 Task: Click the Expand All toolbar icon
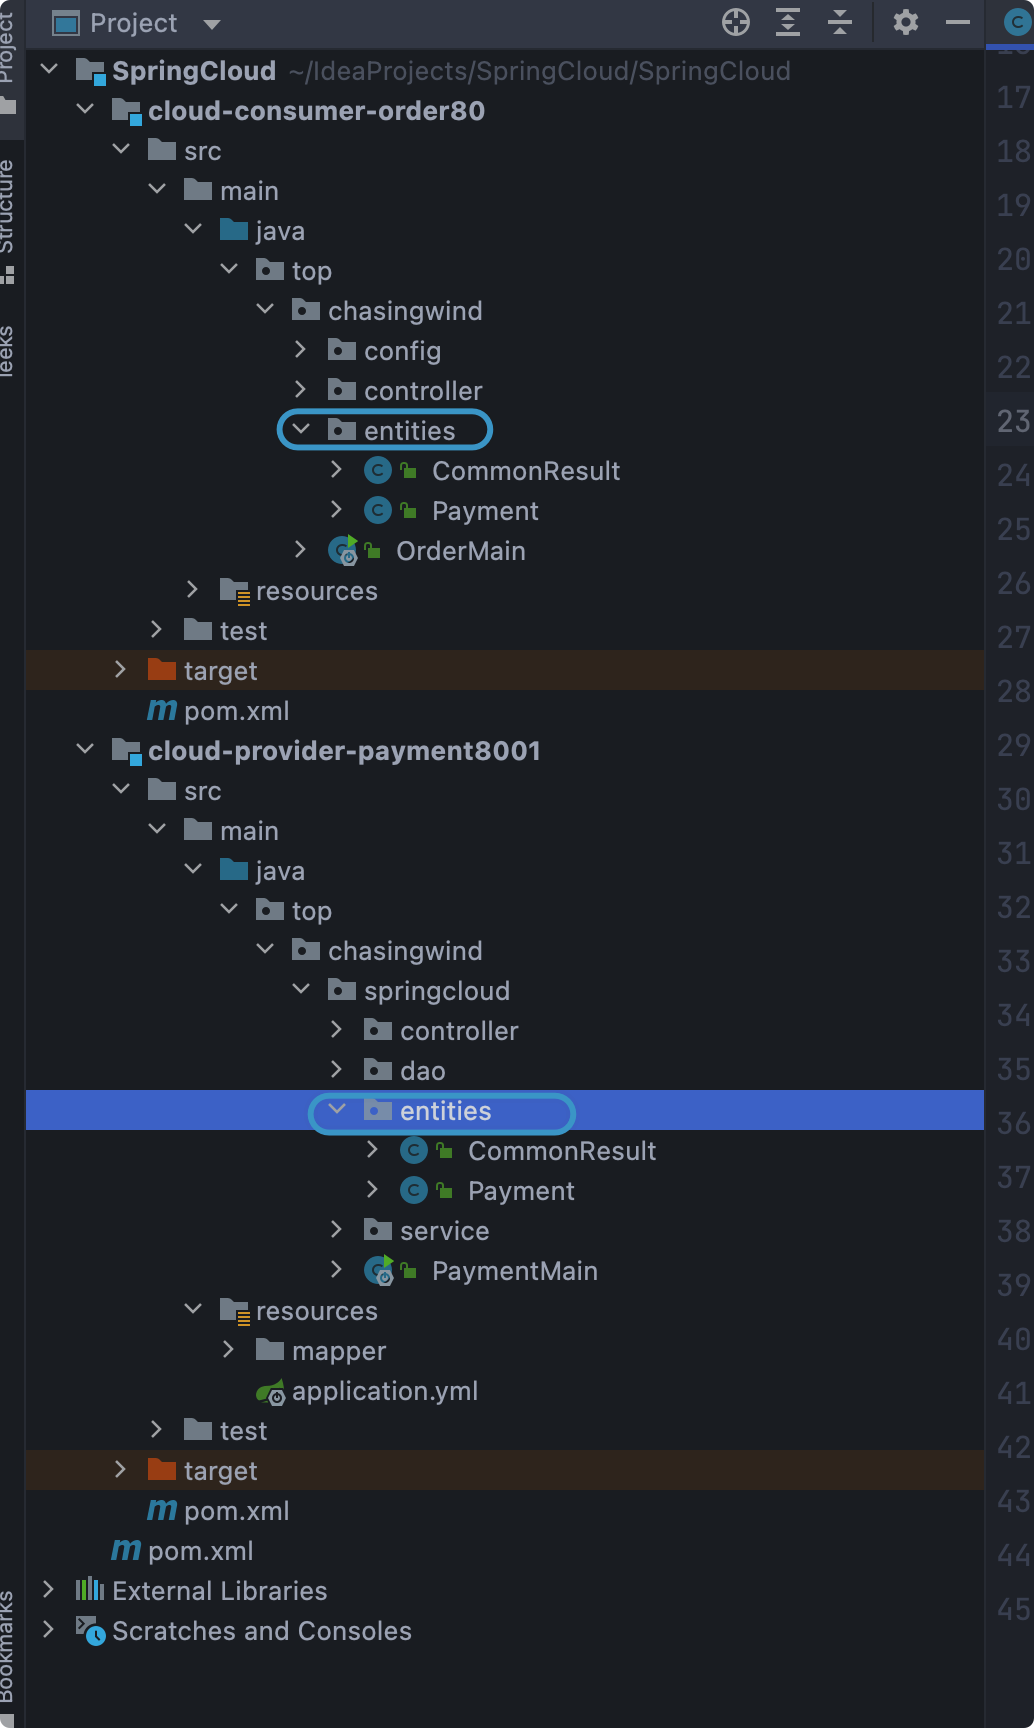[x=788, y=22]
